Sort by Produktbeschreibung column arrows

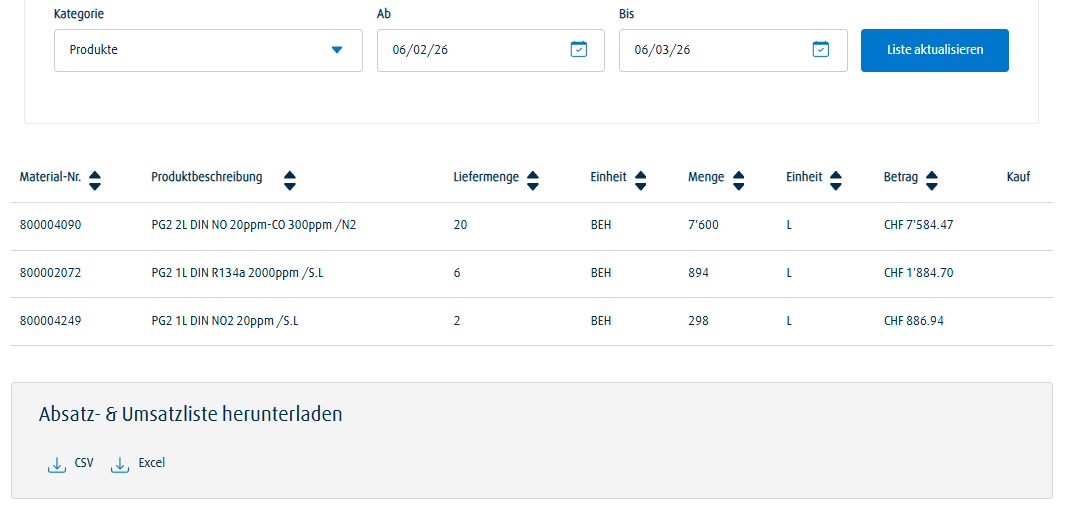(290, 180)
